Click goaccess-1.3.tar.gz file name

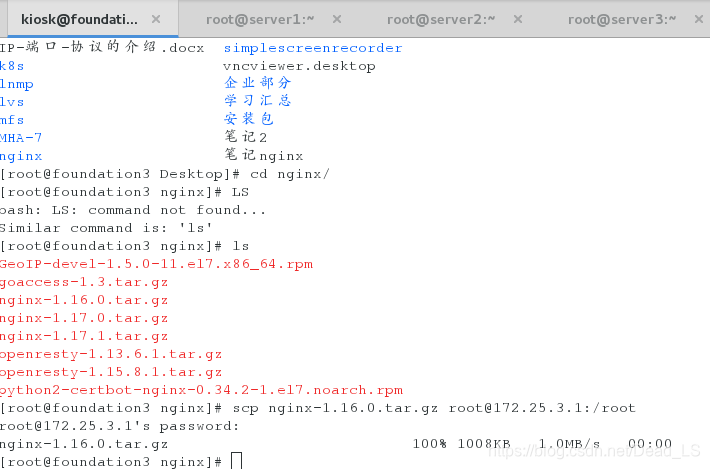point(84,282)
